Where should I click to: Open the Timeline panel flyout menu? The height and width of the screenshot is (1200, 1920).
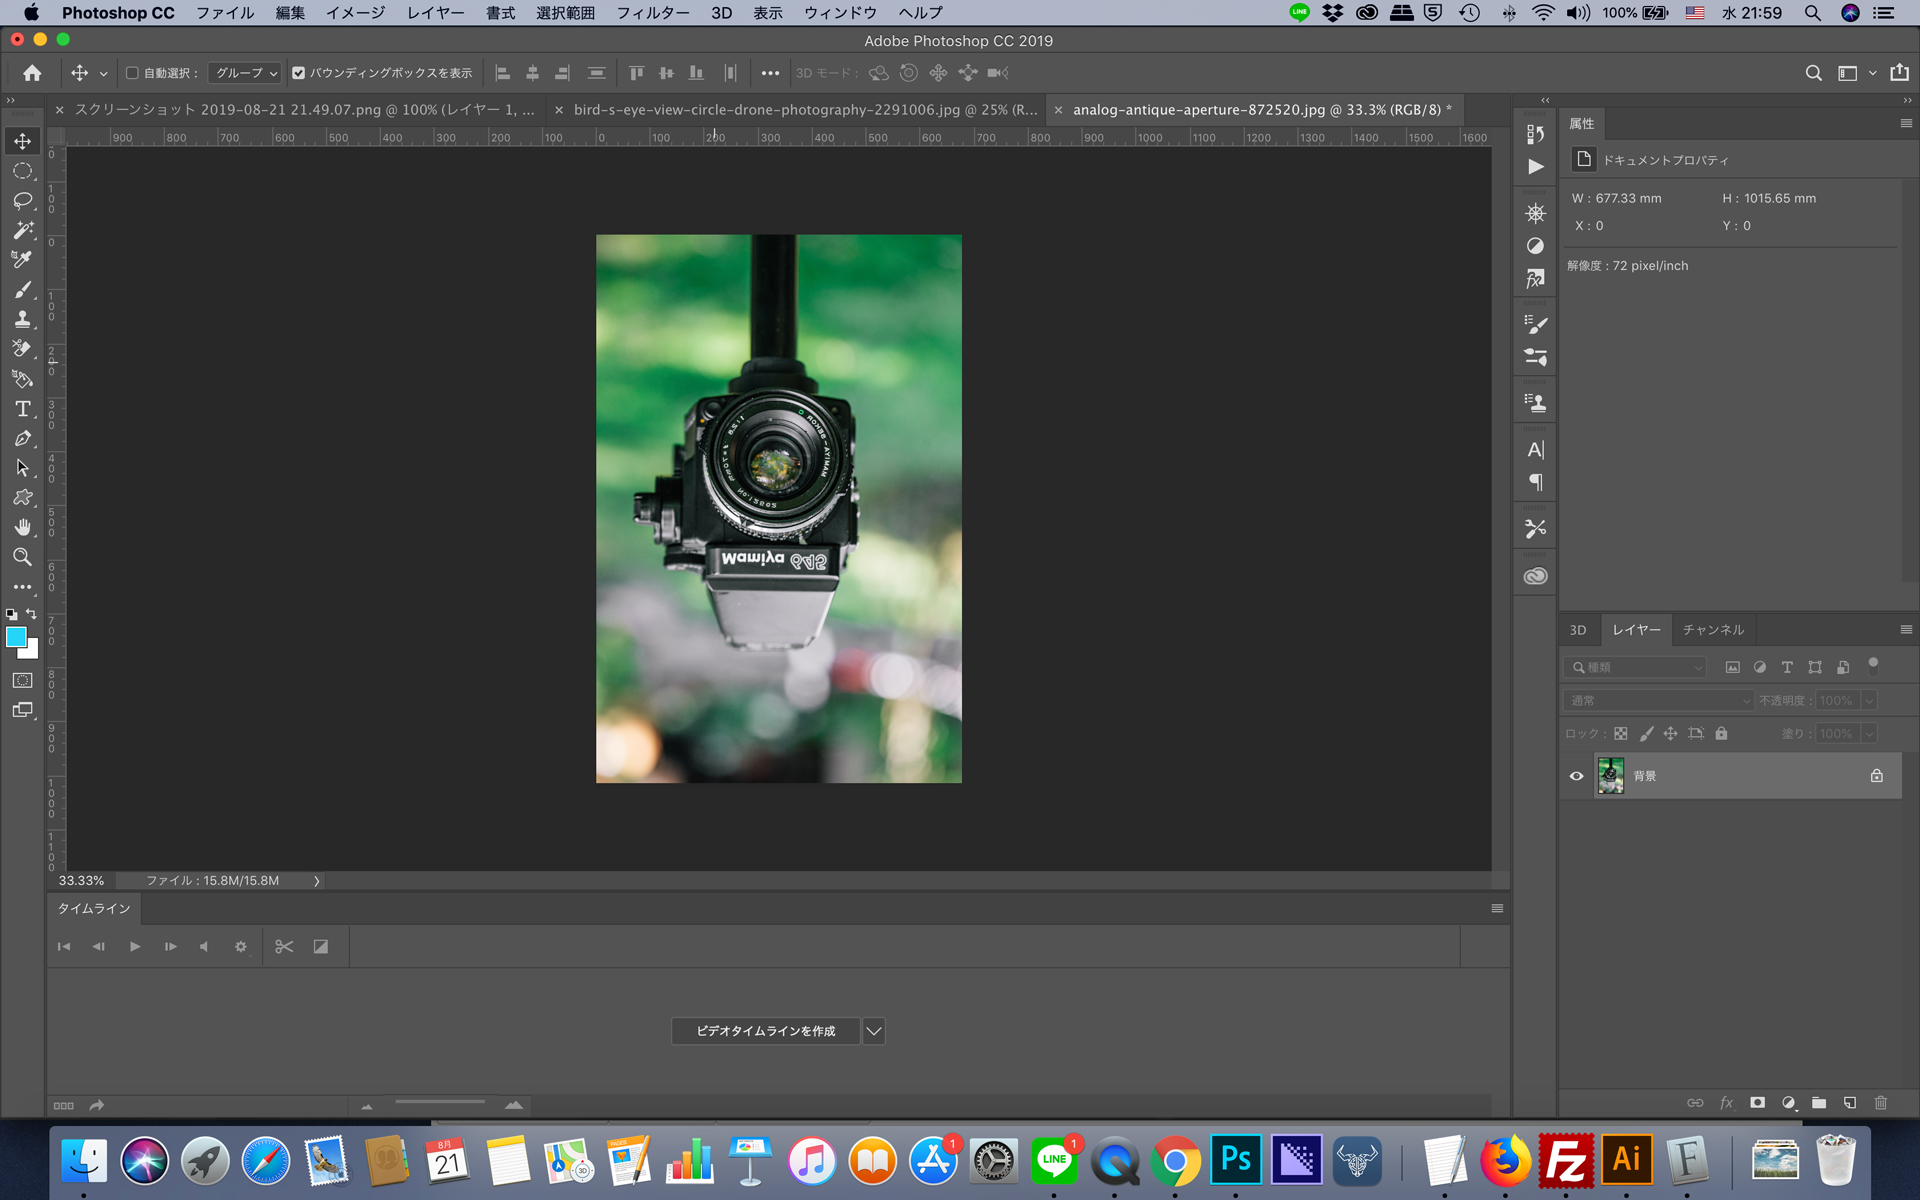1497,908
